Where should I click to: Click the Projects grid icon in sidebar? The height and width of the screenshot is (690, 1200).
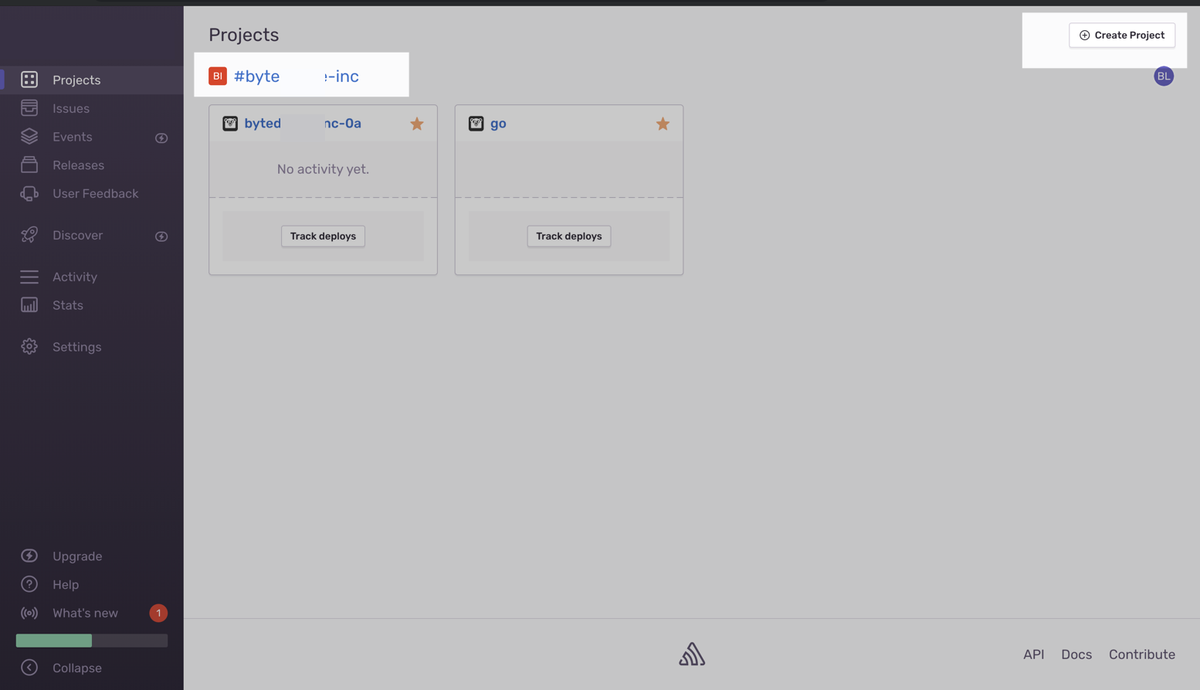29,80
